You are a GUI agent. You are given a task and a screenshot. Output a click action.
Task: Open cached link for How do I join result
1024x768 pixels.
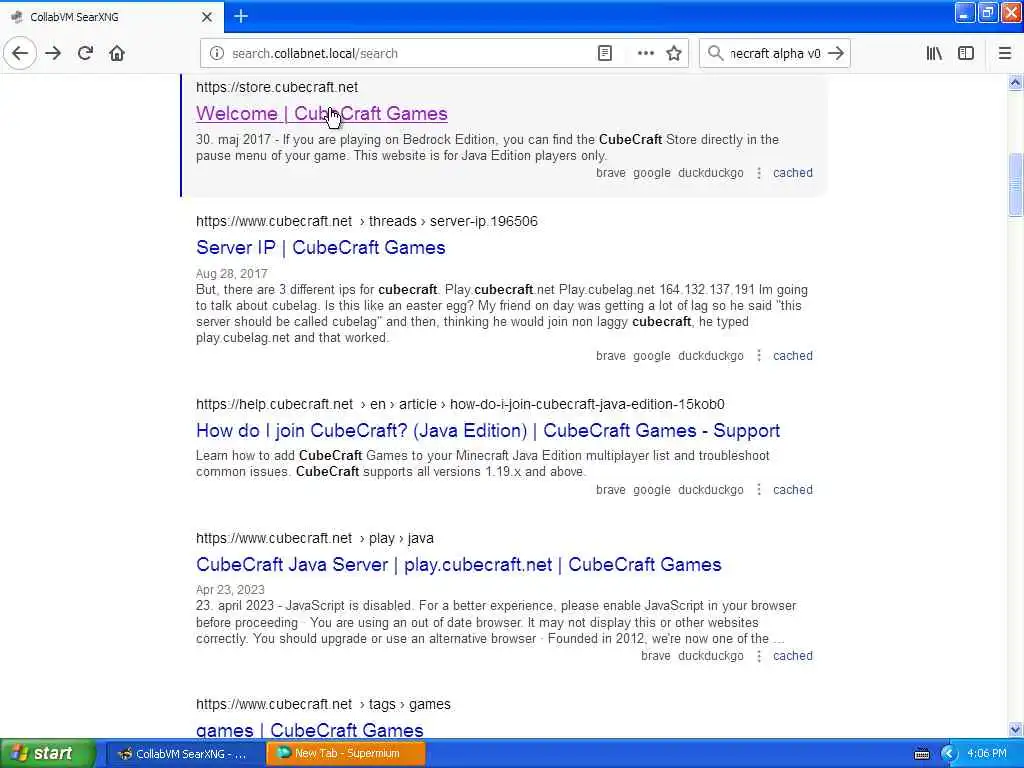coord(793,490)
